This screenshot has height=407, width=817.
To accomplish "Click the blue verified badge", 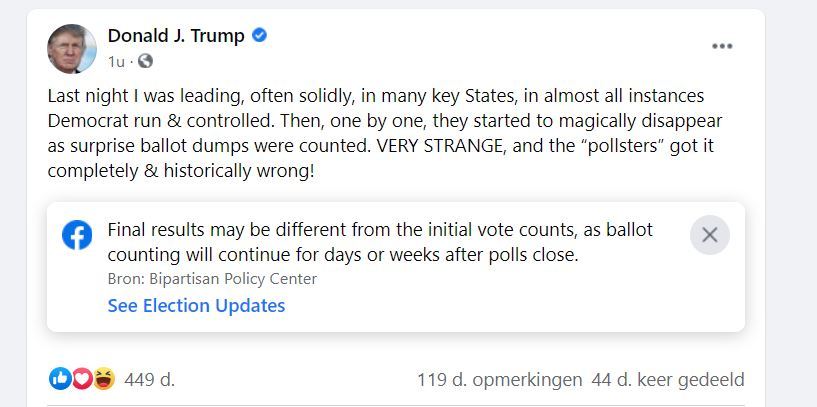I will coord(259,35).
